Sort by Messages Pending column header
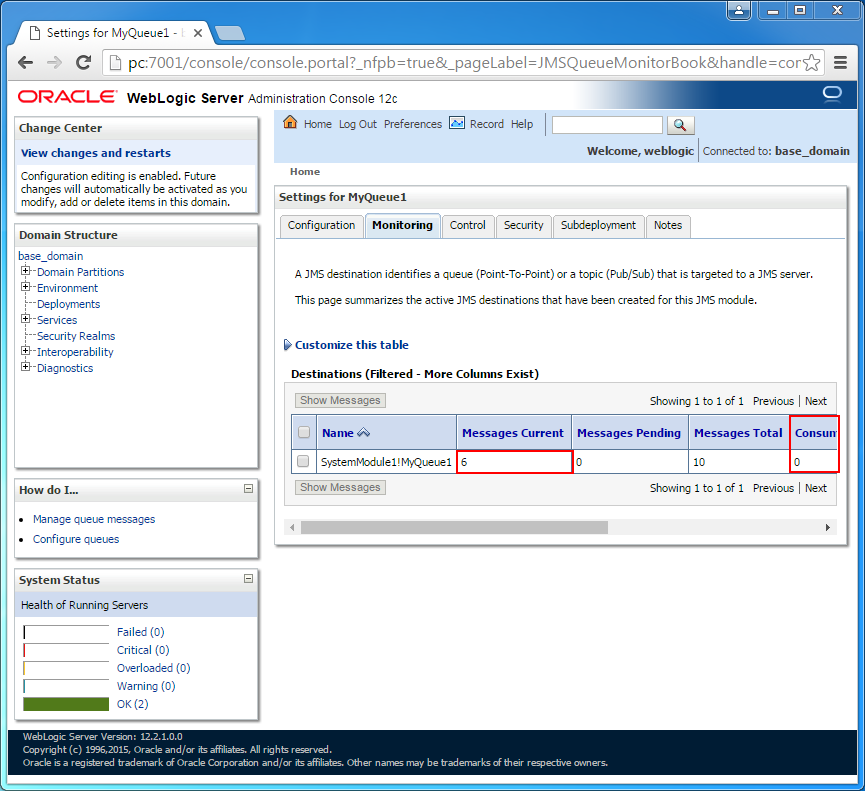The height and width of the screenshot is (791, 865). [x=629, y=433]
